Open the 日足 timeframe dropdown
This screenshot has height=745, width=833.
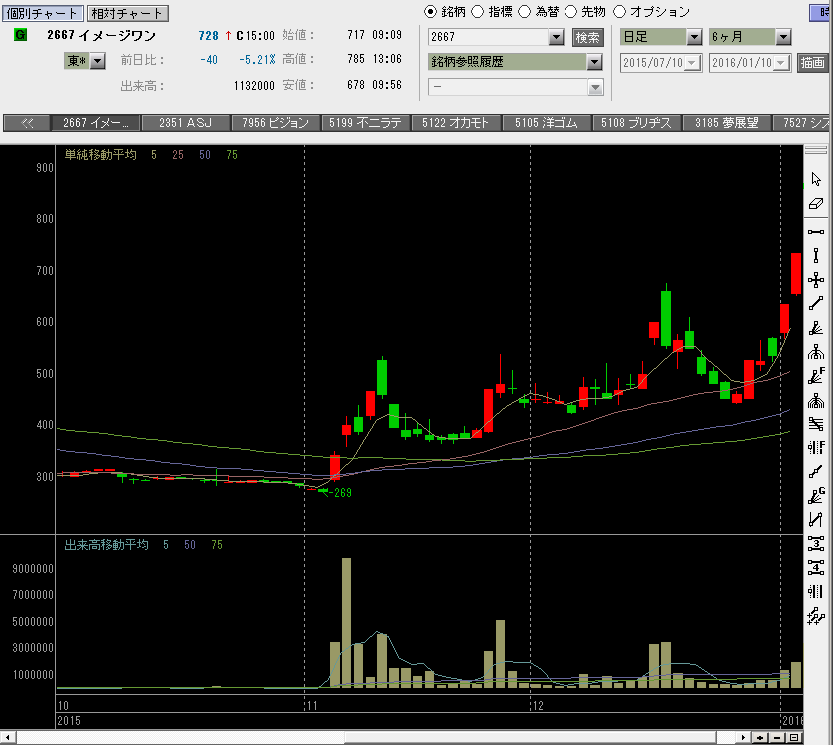pos(694,37)
